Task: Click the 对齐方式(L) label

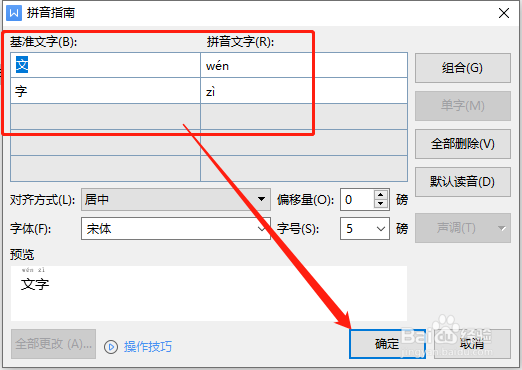Action: [42, 200]
